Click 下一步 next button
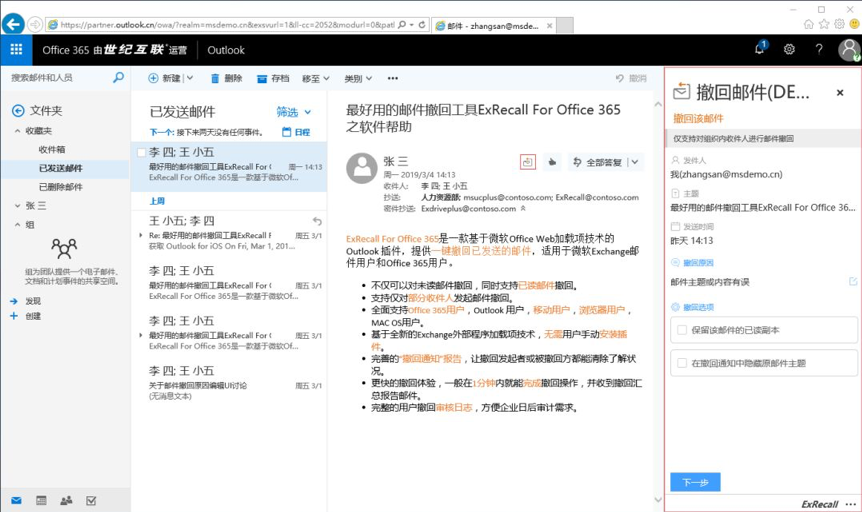Viewport: 862px width, 512px height. tap(695, 482)
